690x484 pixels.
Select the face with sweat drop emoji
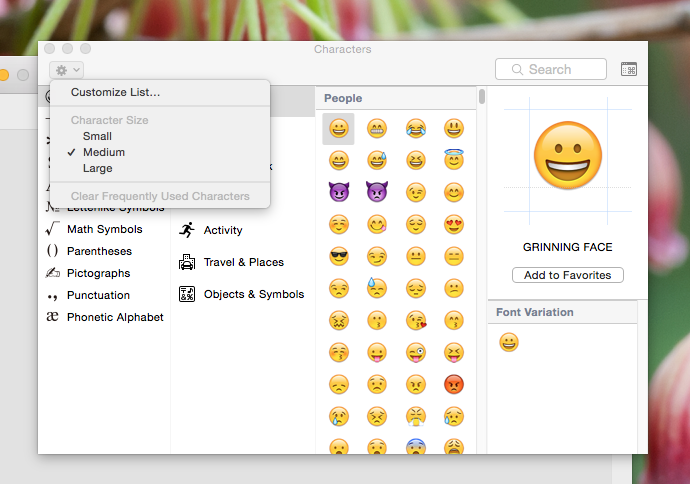(377, 288)
